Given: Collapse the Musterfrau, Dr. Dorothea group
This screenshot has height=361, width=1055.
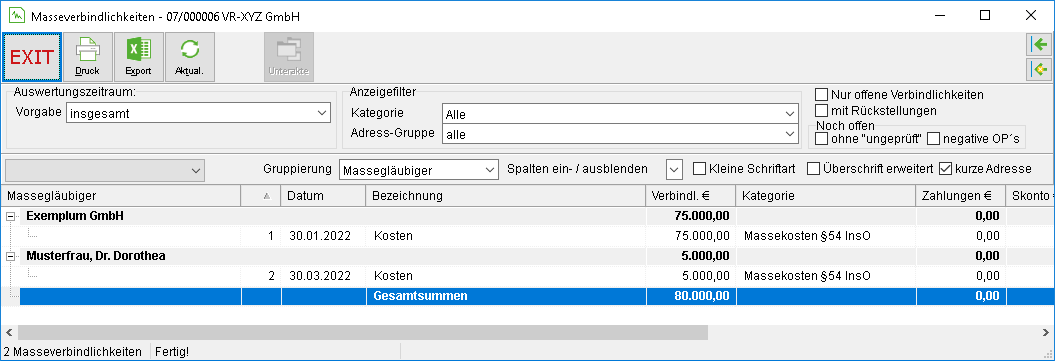Looking at the screenshot, I should pos(10,256).
